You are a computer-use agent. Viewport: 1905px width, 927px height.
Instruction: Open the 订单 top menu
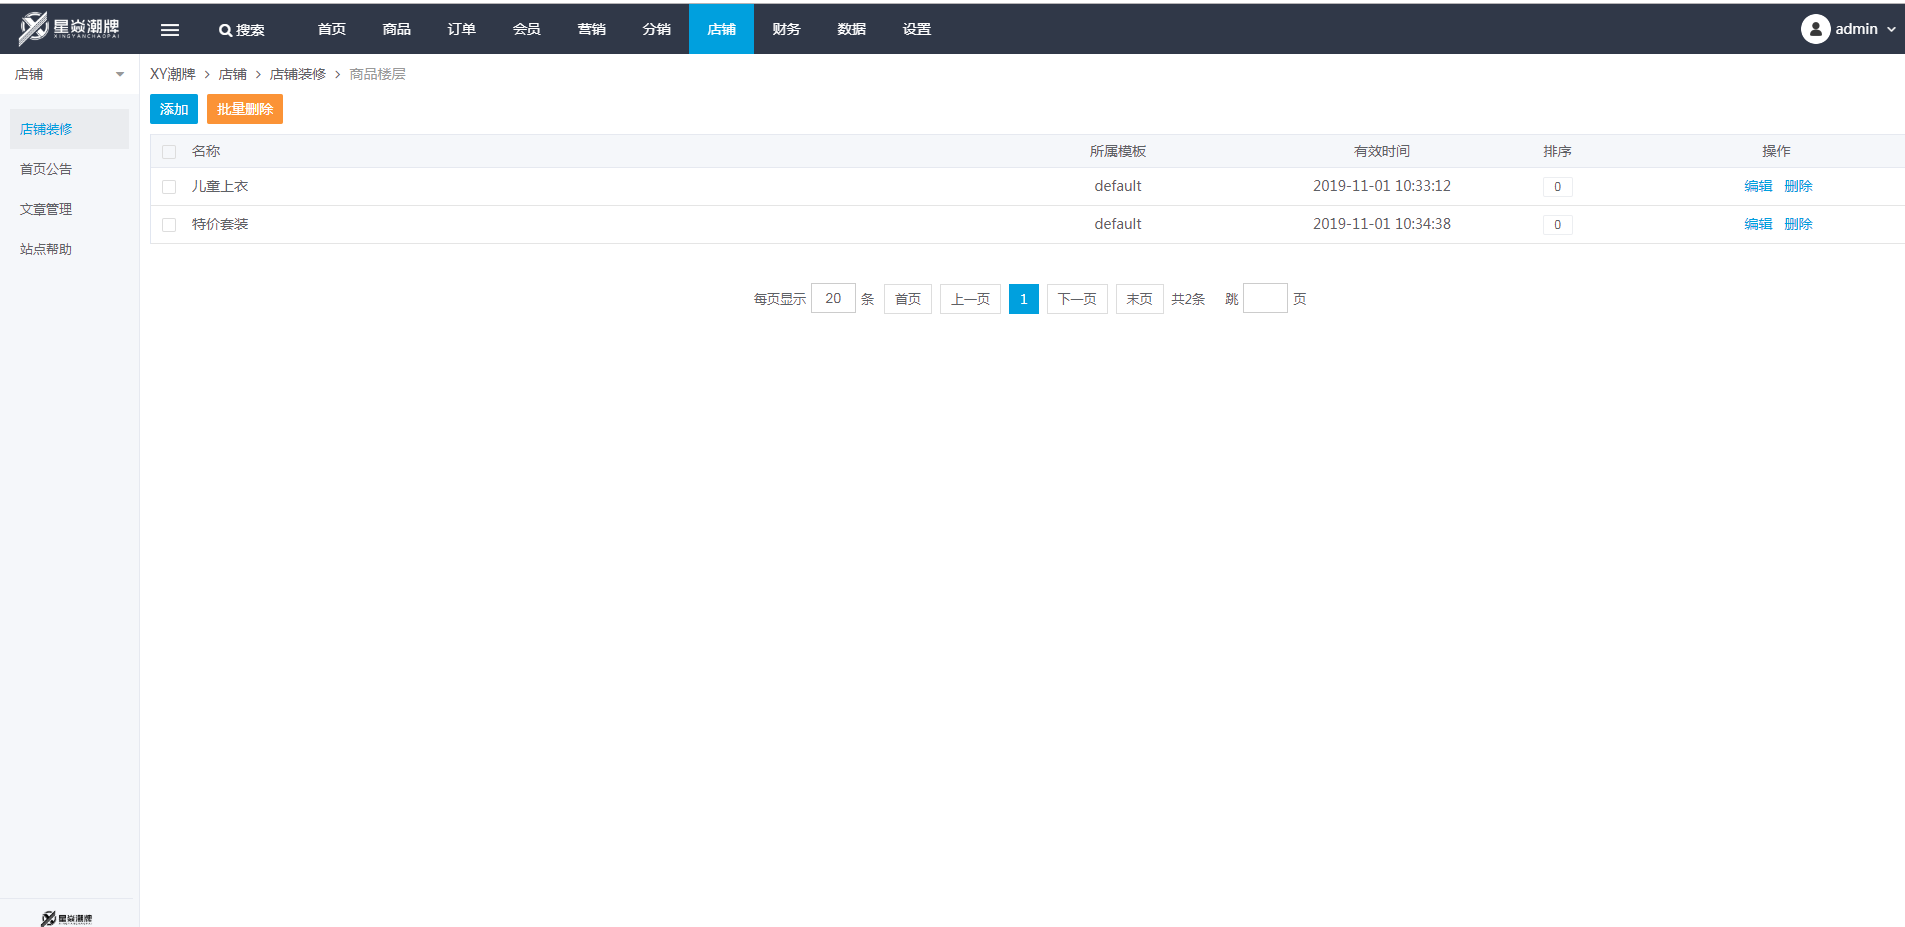[462, 29]
